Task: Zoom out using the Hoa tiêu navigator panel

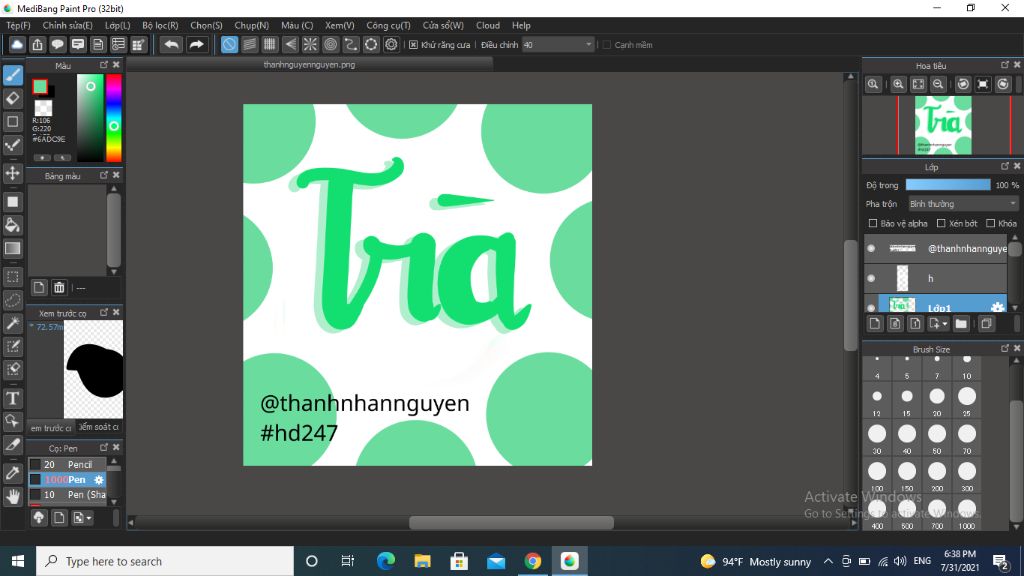Action: pos(938,84)
